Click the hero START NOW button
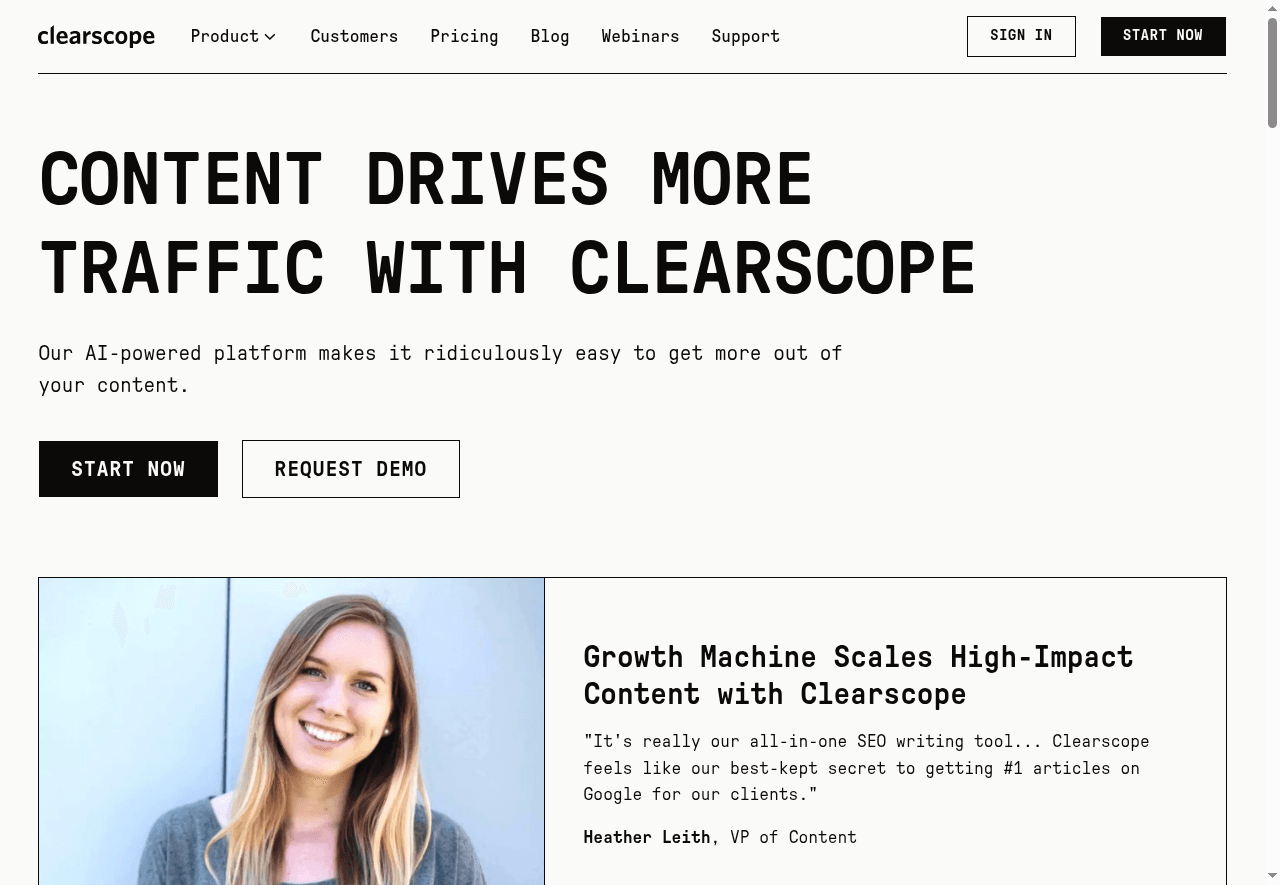 pyautogui.click(x=128, y=468)
